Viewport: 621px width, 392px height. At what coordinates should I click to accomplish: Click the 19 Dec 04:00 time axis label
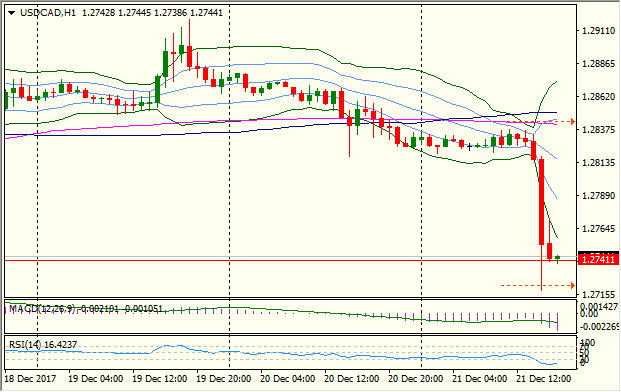[x=95, y=379]
